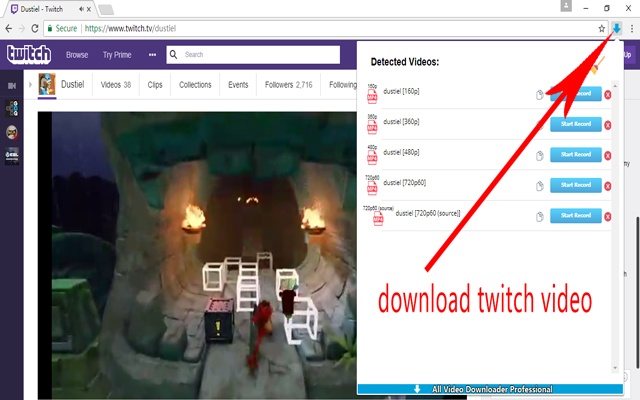Select dustiel [160p] video entry

point(401,91)
